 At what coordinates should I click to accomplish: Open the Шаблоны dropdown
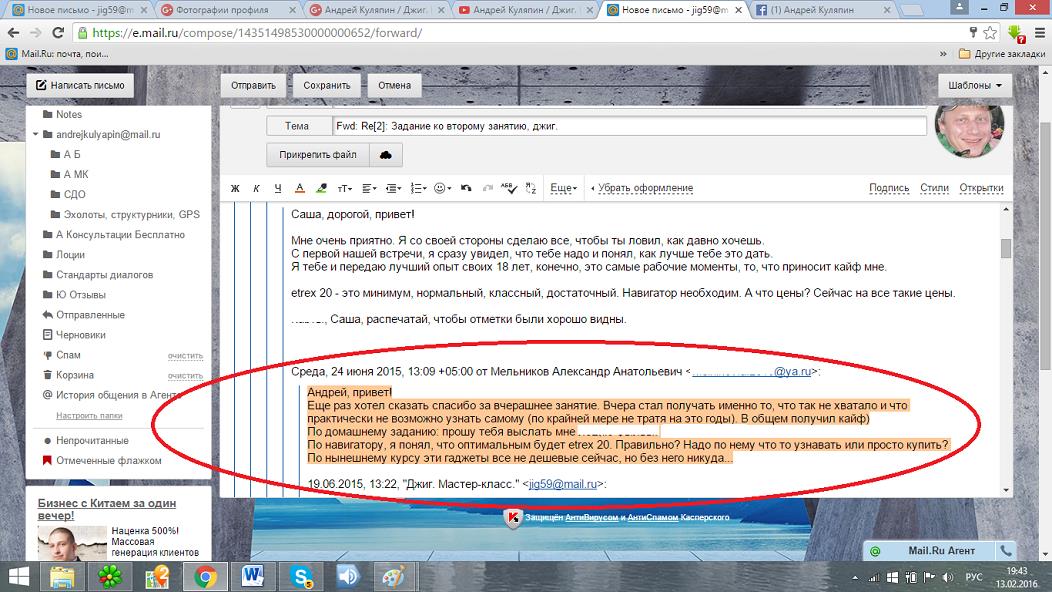coord(975,85)
